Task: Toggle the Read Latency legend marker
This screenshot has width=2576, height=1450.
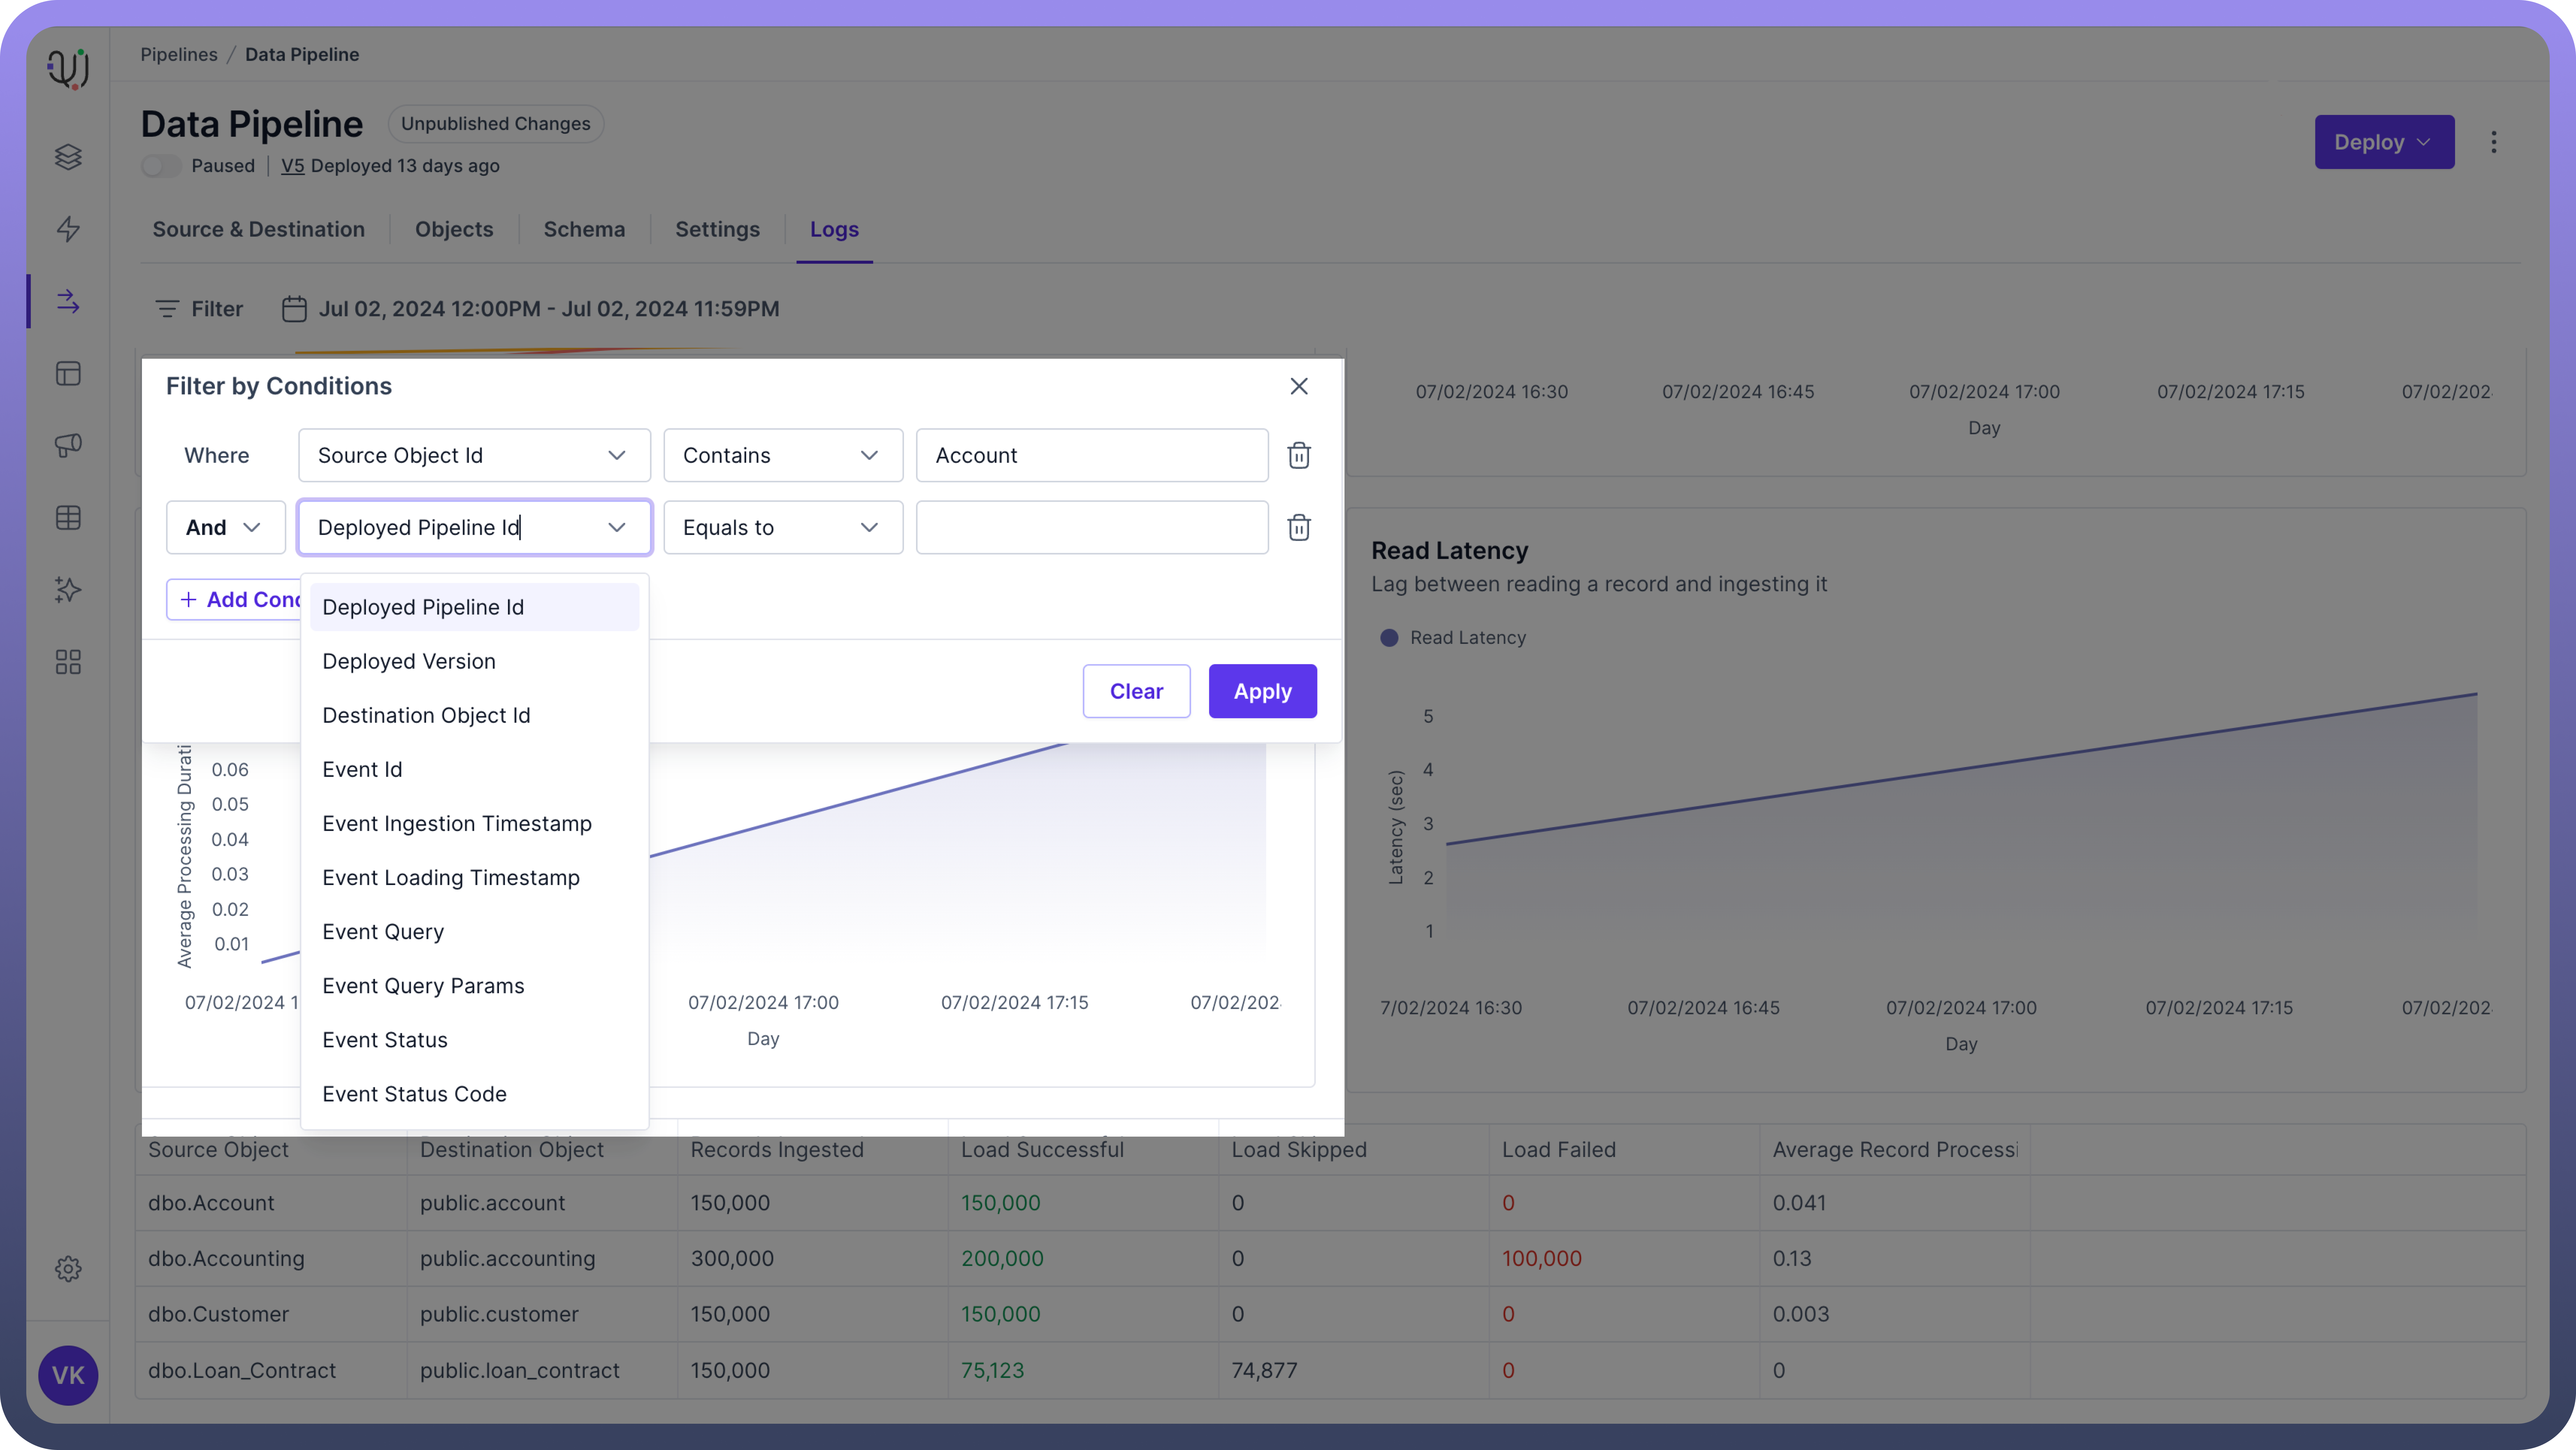Action: 1389,638
